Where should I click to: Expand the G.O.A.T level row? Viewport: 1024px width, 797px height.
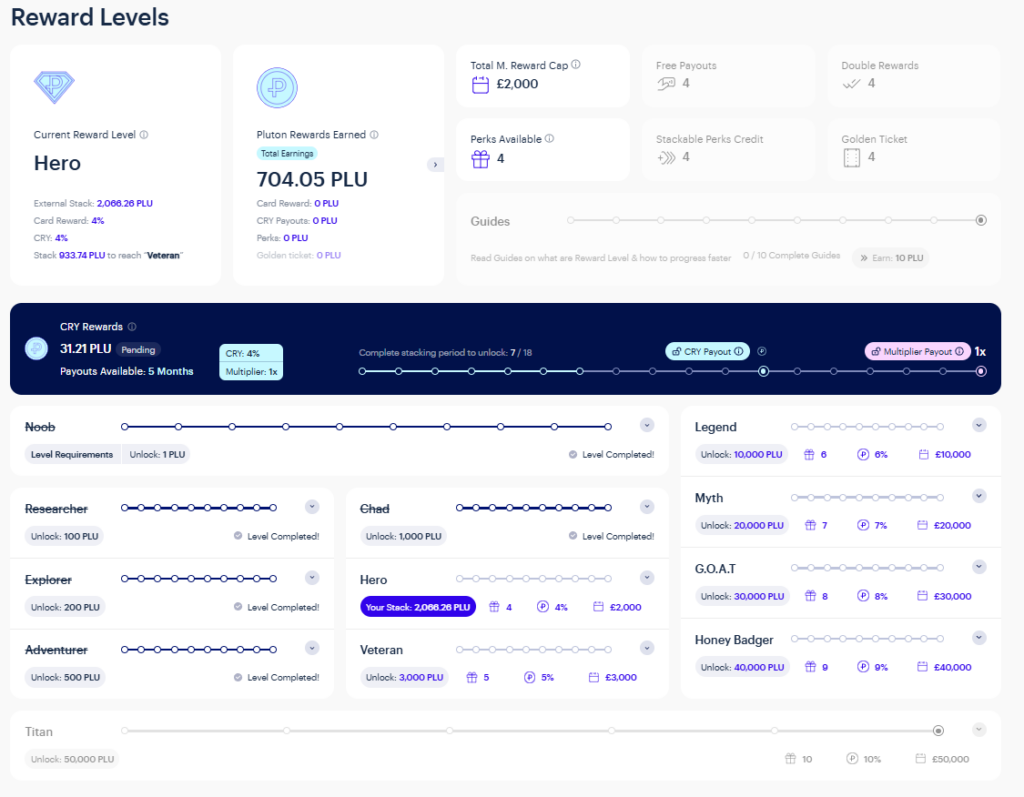click(979, 566)
